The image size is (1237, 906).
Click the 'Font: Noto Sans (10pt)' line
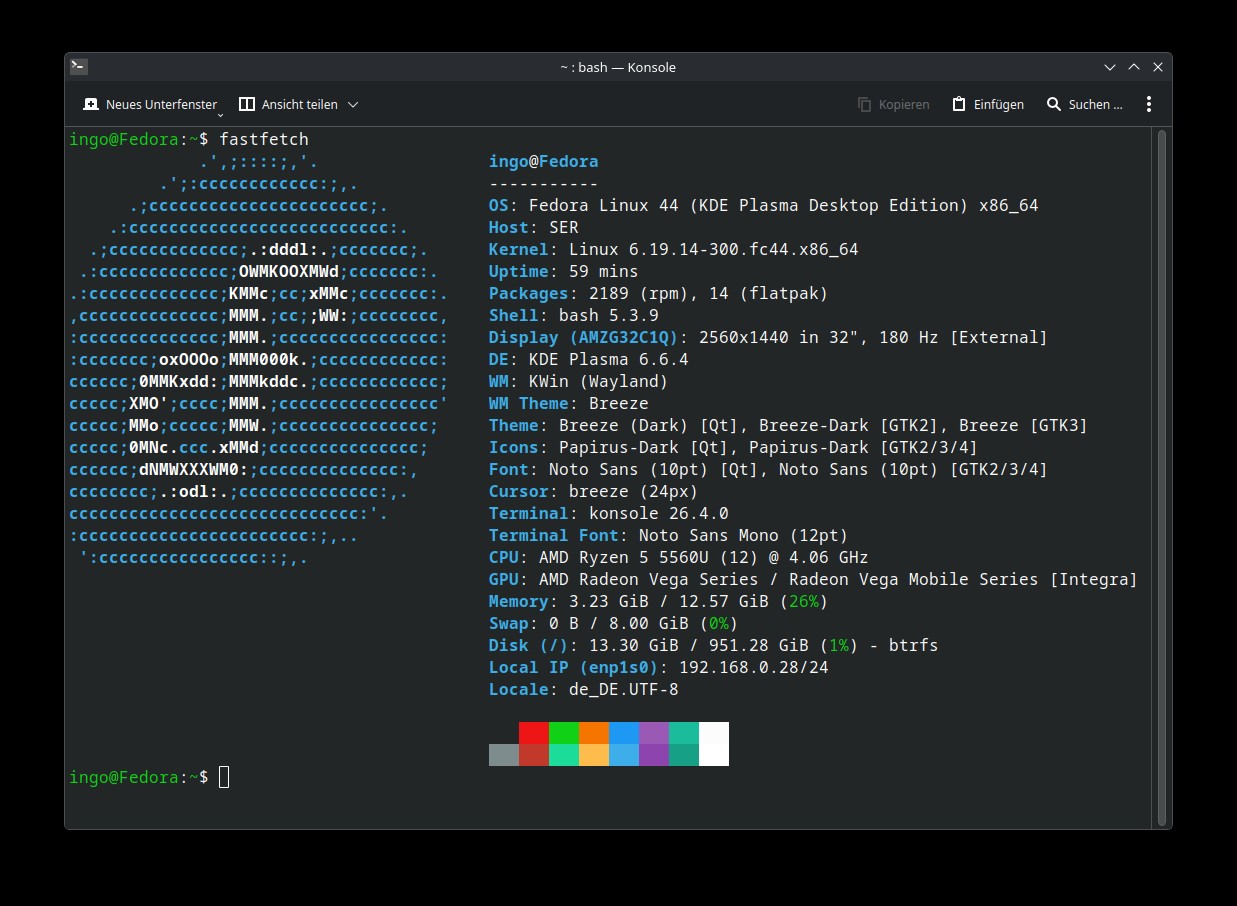[x=769, y=469]
